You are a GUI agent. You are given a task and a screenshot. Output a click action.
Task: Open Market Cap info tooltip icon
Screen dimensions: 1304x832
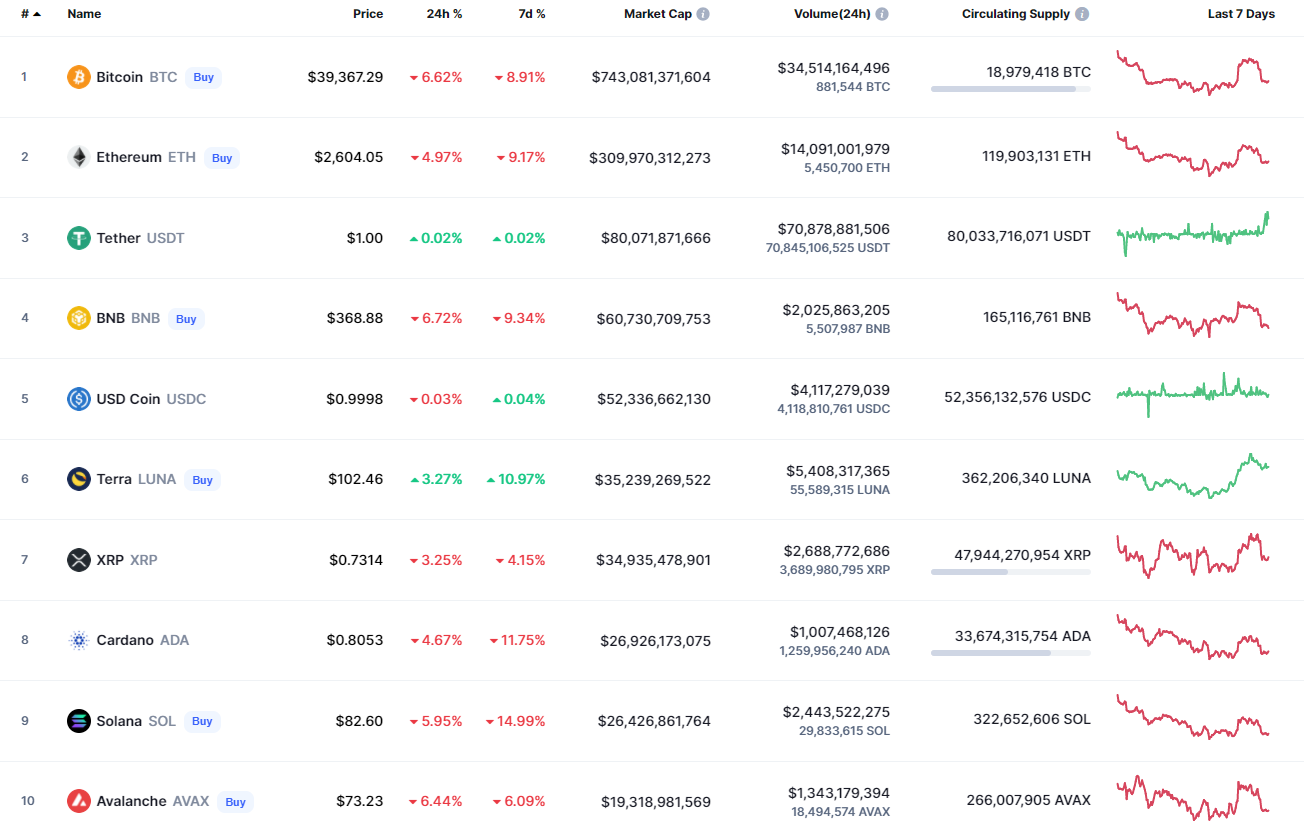pyautogui.click(x=703, y=14)
